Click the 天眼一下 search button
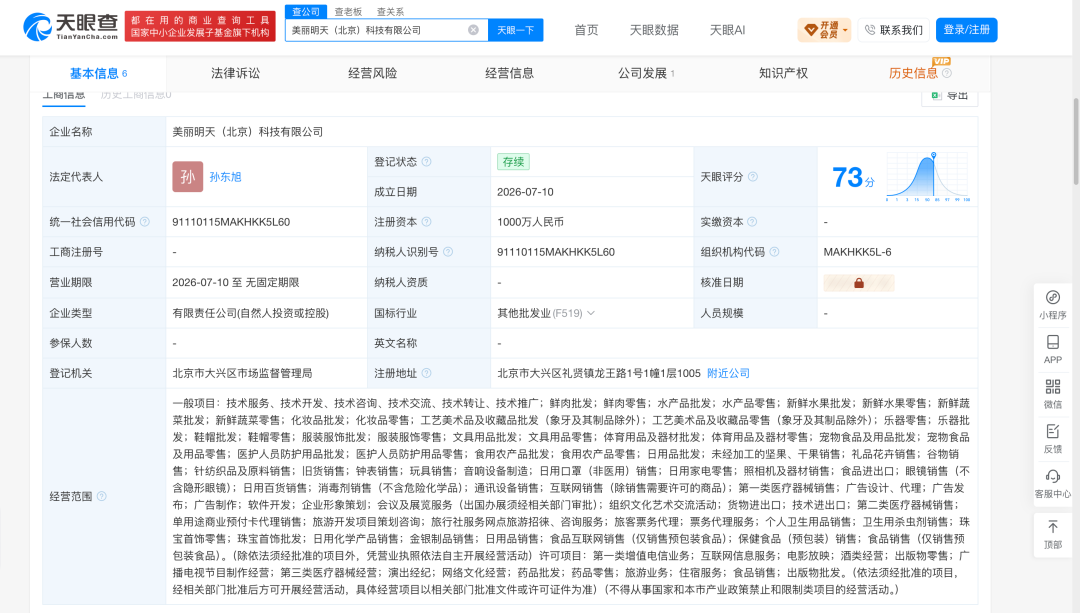The height and width of the screenshot is (613, 1080). pos(515,30)
